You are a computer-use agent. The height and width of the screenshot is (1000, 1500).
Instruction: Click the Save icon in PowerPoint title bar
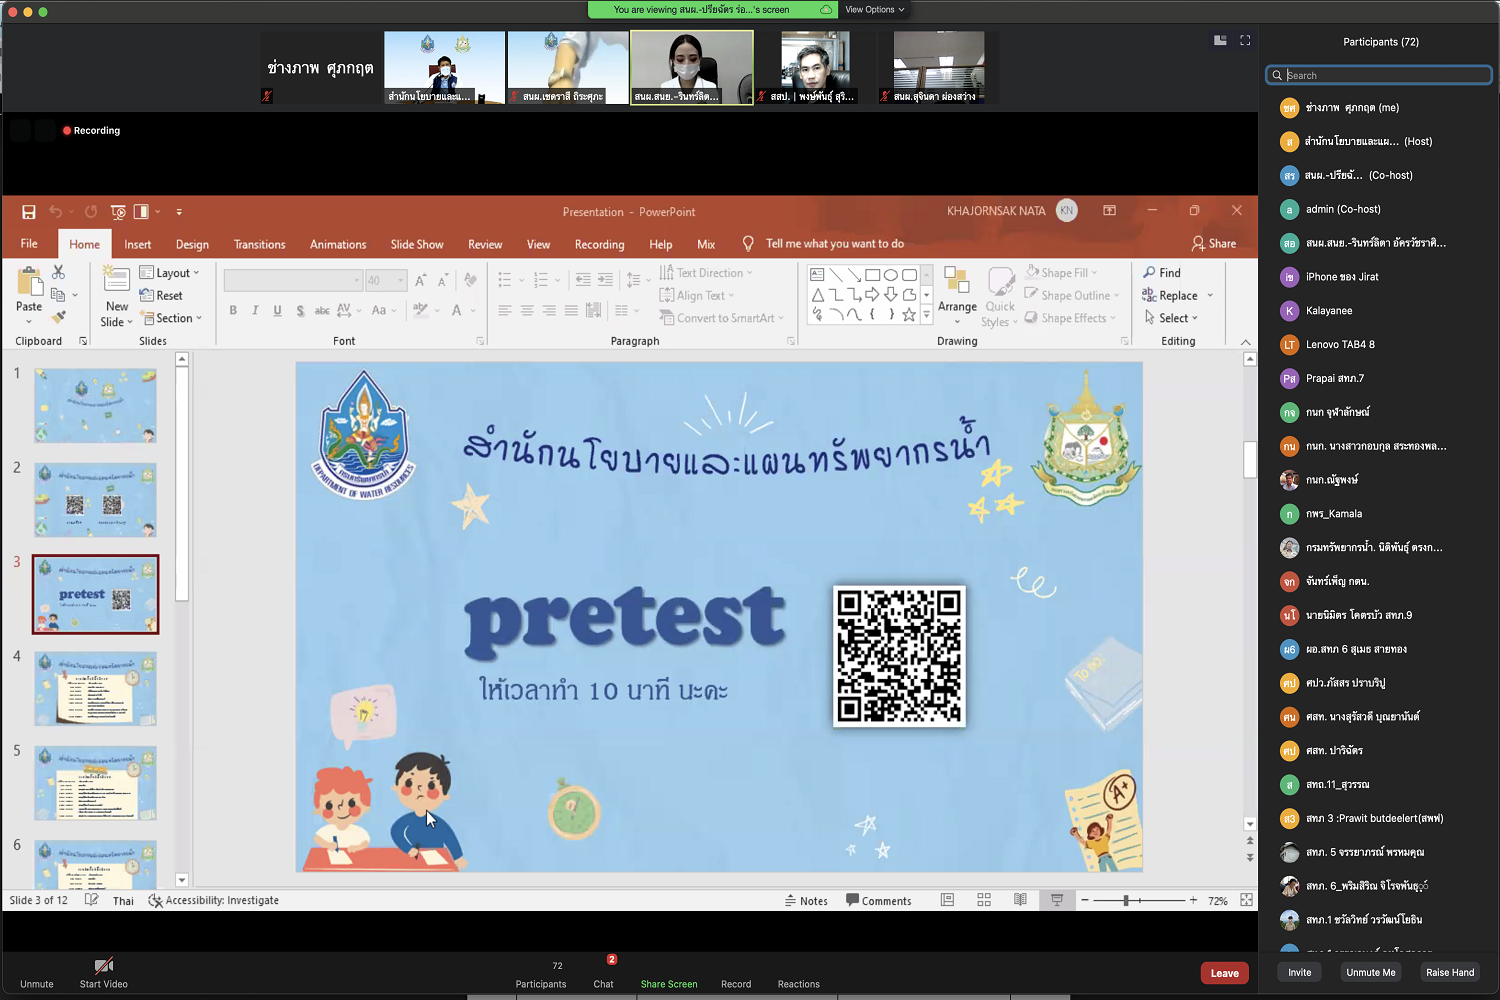29,212
